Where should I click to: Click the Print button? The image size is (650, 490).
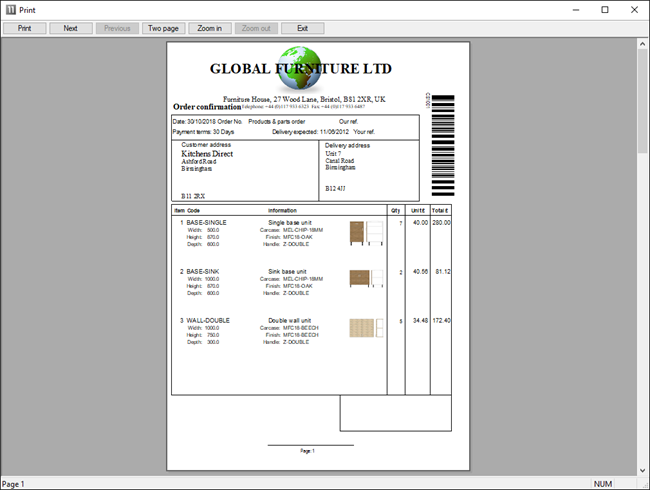coord(24,28)
